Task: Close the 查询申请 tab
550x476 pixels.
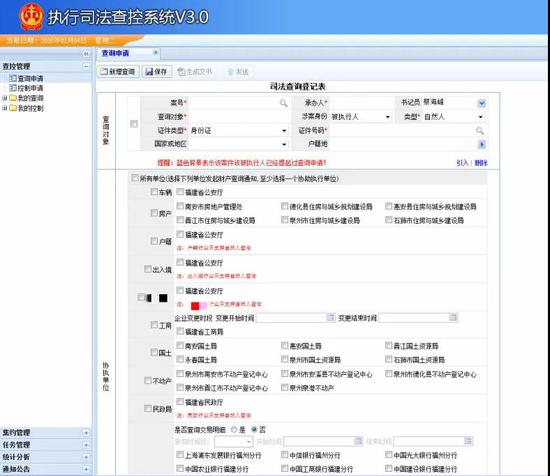Action: [x=156, y=53]
